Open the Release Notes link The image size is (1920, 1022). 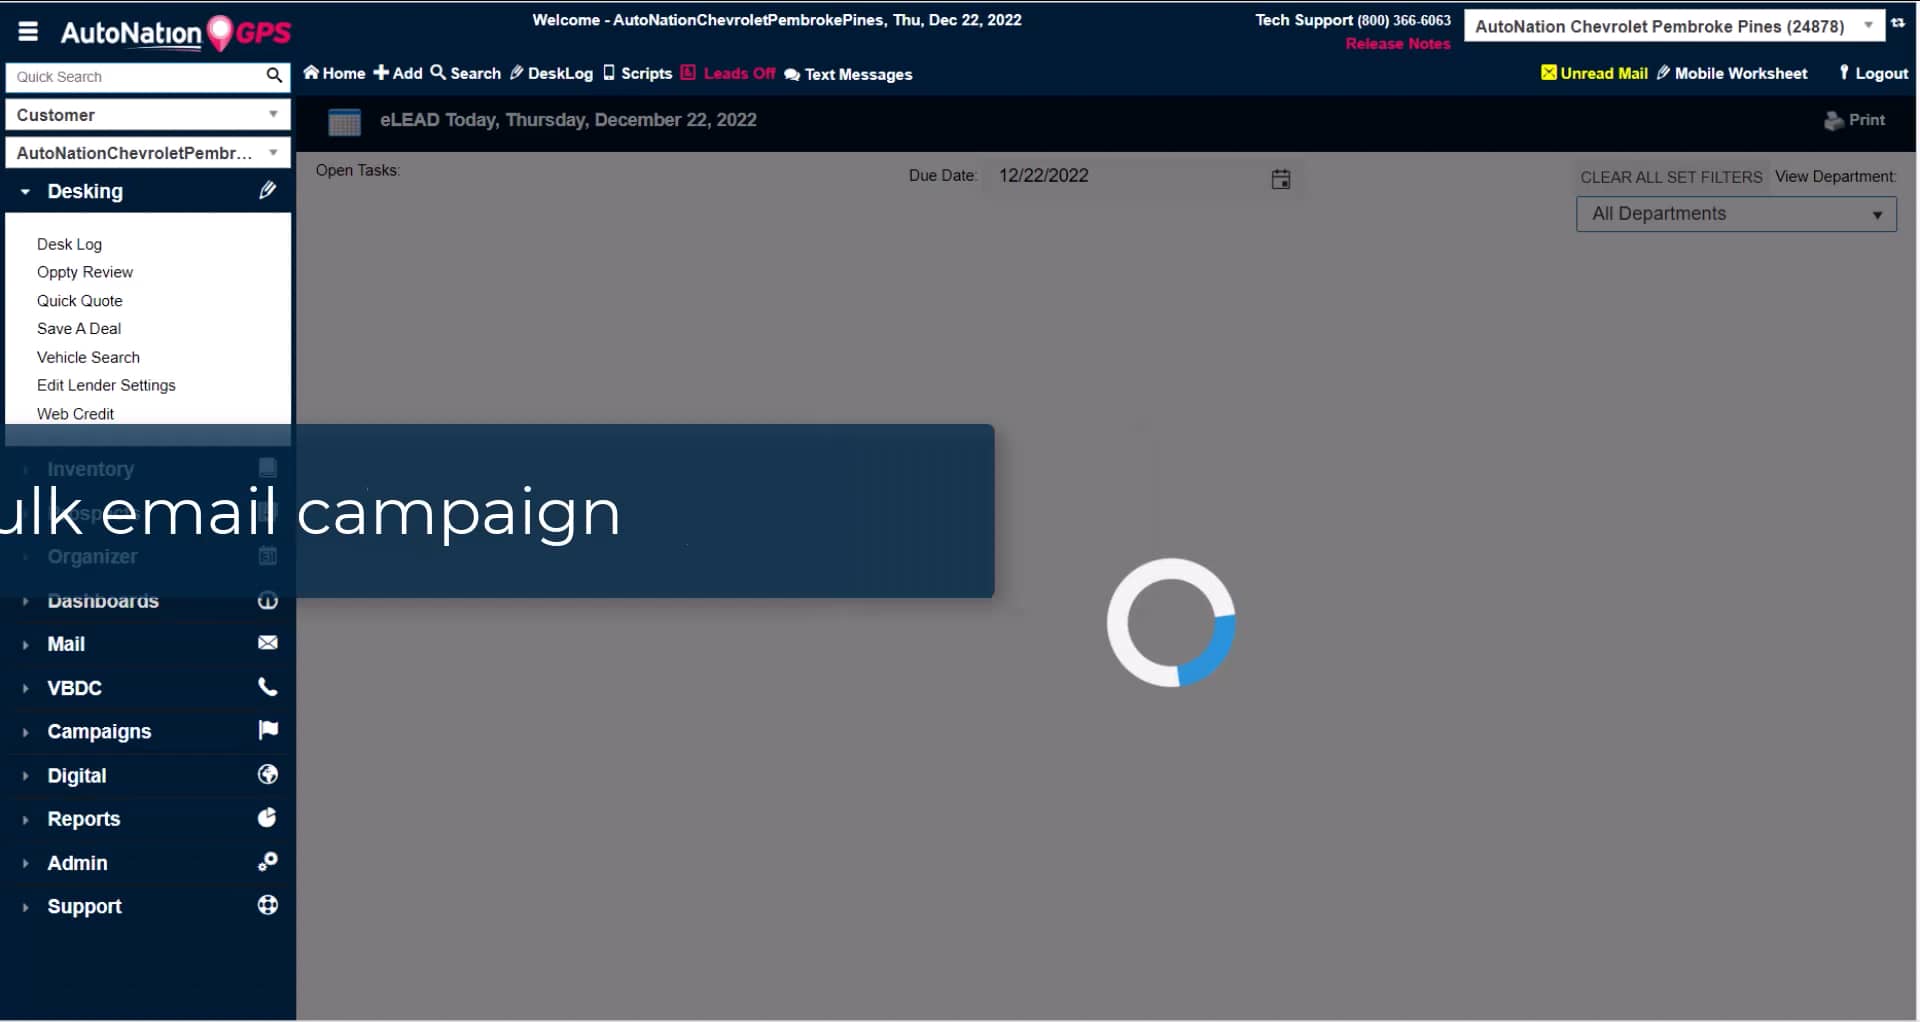(x=1397, y=43)
